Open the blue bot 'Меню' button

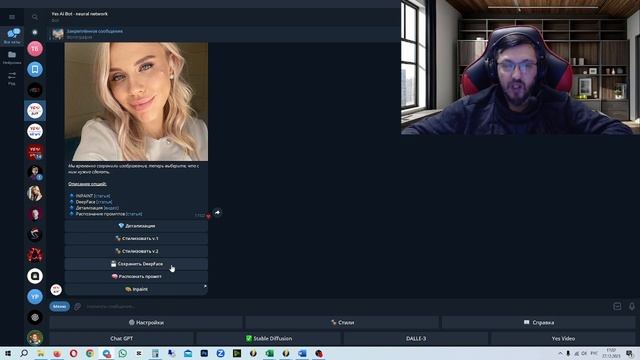coord(60,306)
